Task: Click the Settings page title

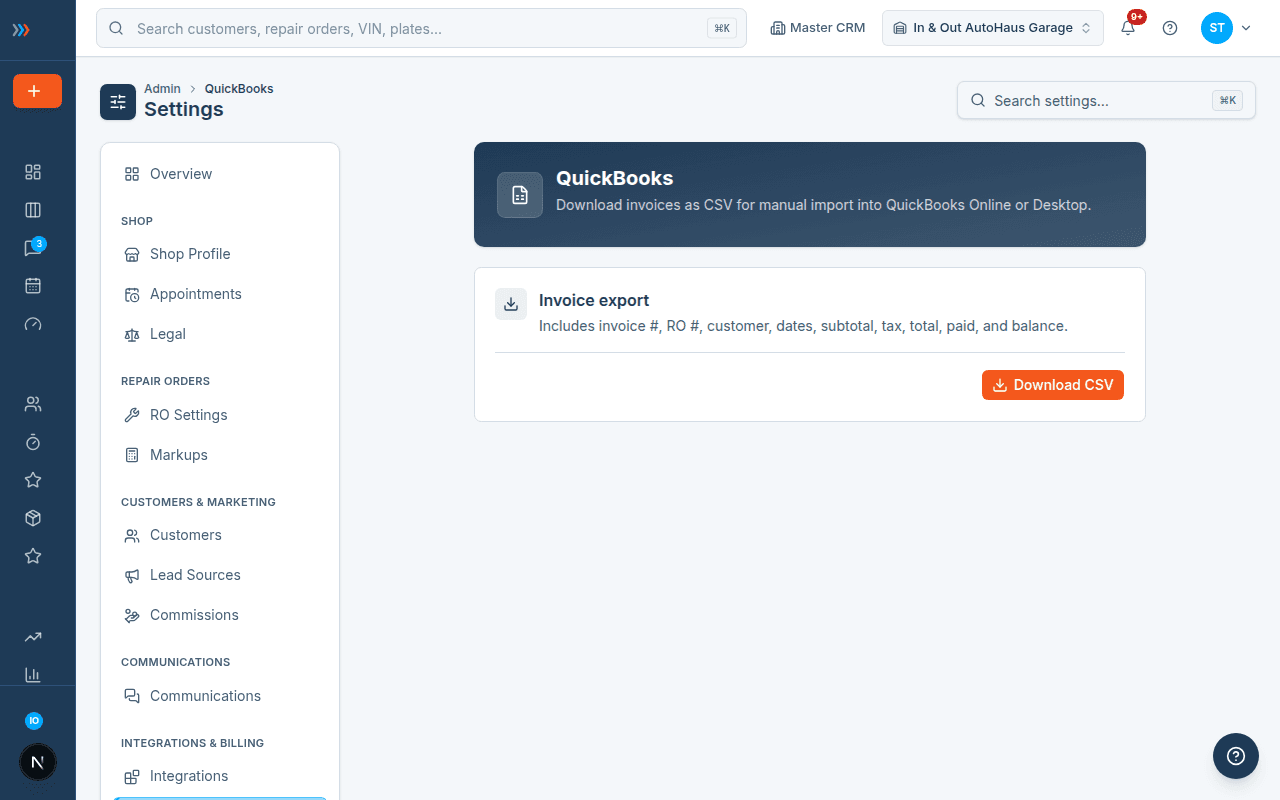Action: pos(184,109)
